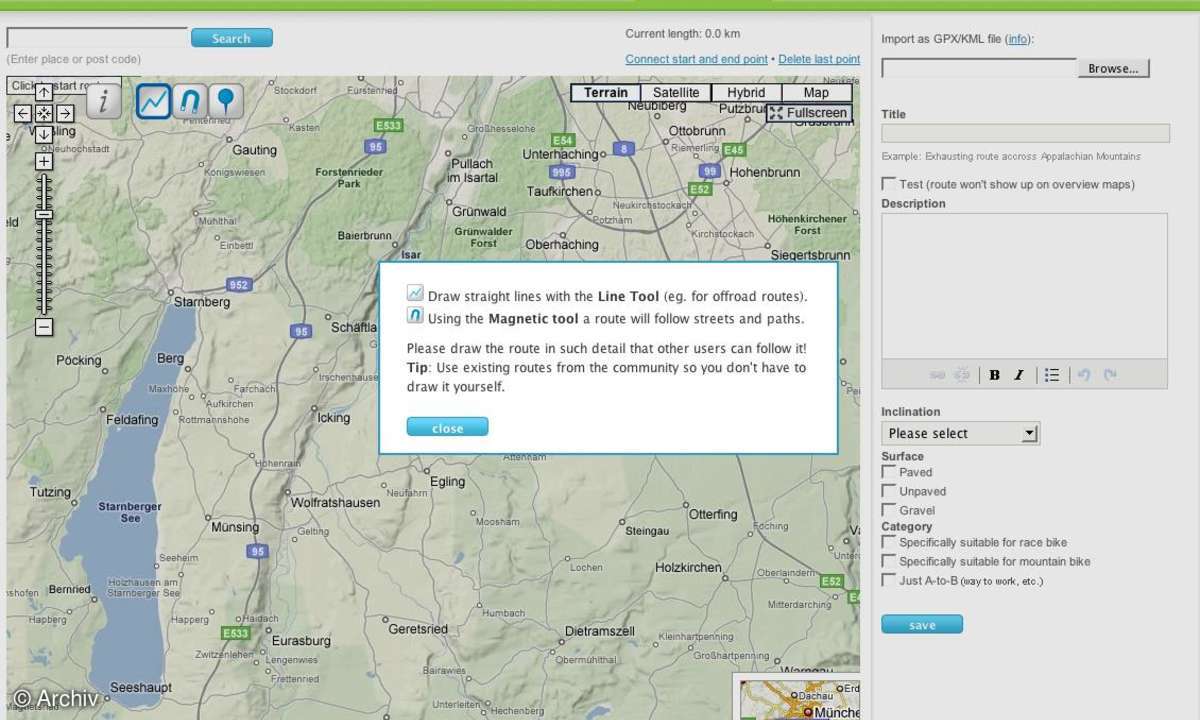Click the overview minimap thumbnail
This screenshot has width=1200, height=720.
click(799, 698)
